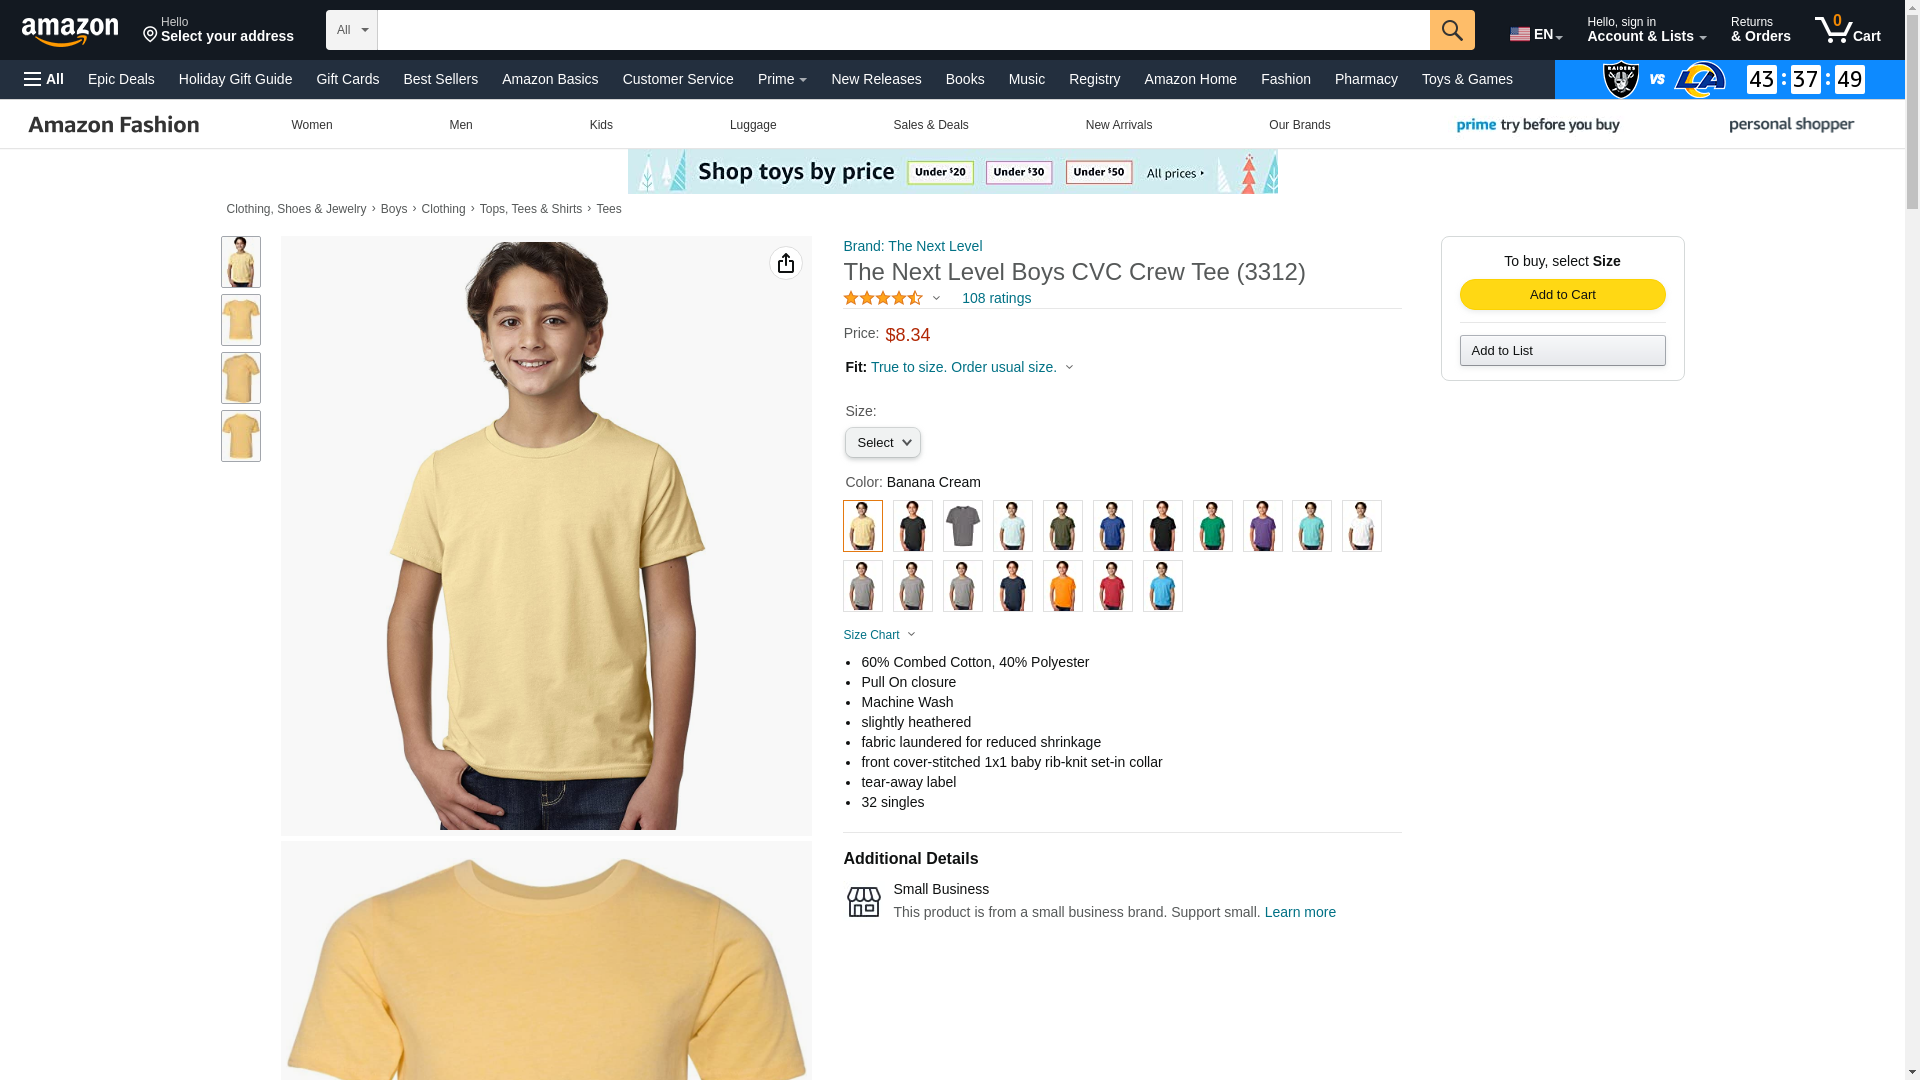This screenshot has height=1080, width=1920.
Task: Open the search category All dropdown
Action: 351,30
